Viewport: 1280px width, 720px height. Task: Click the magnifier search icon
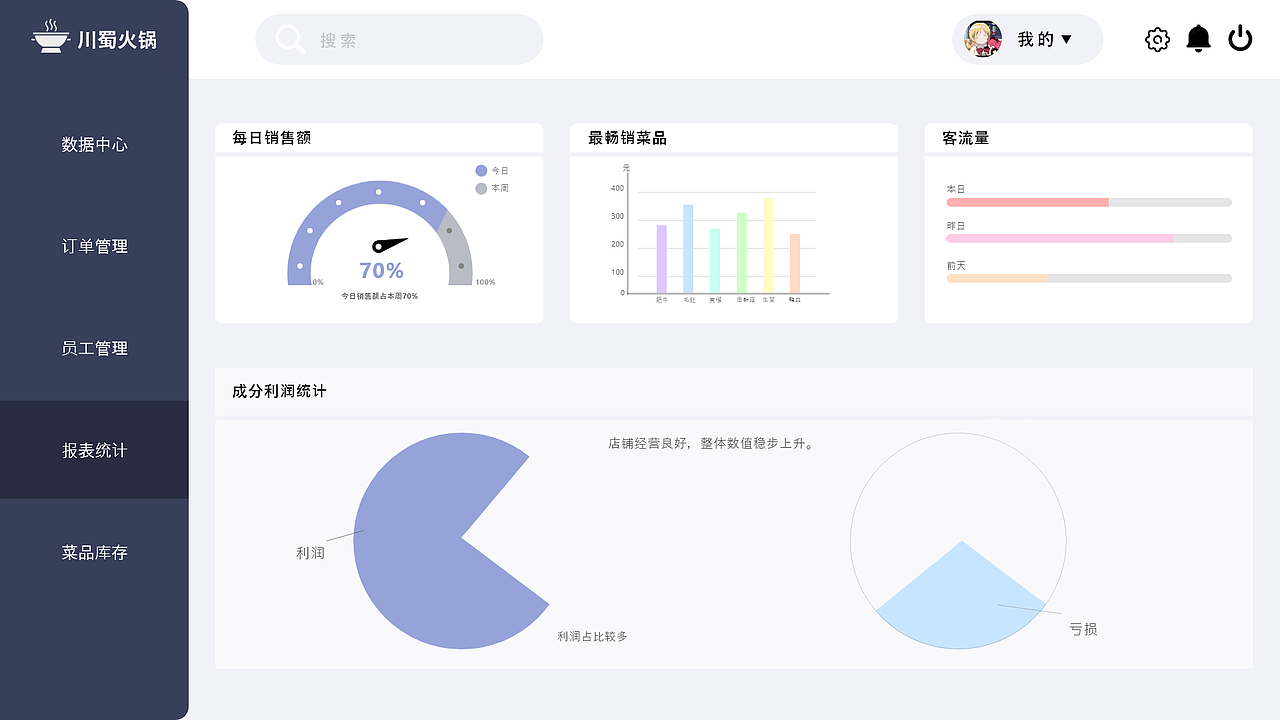(290, 40)
